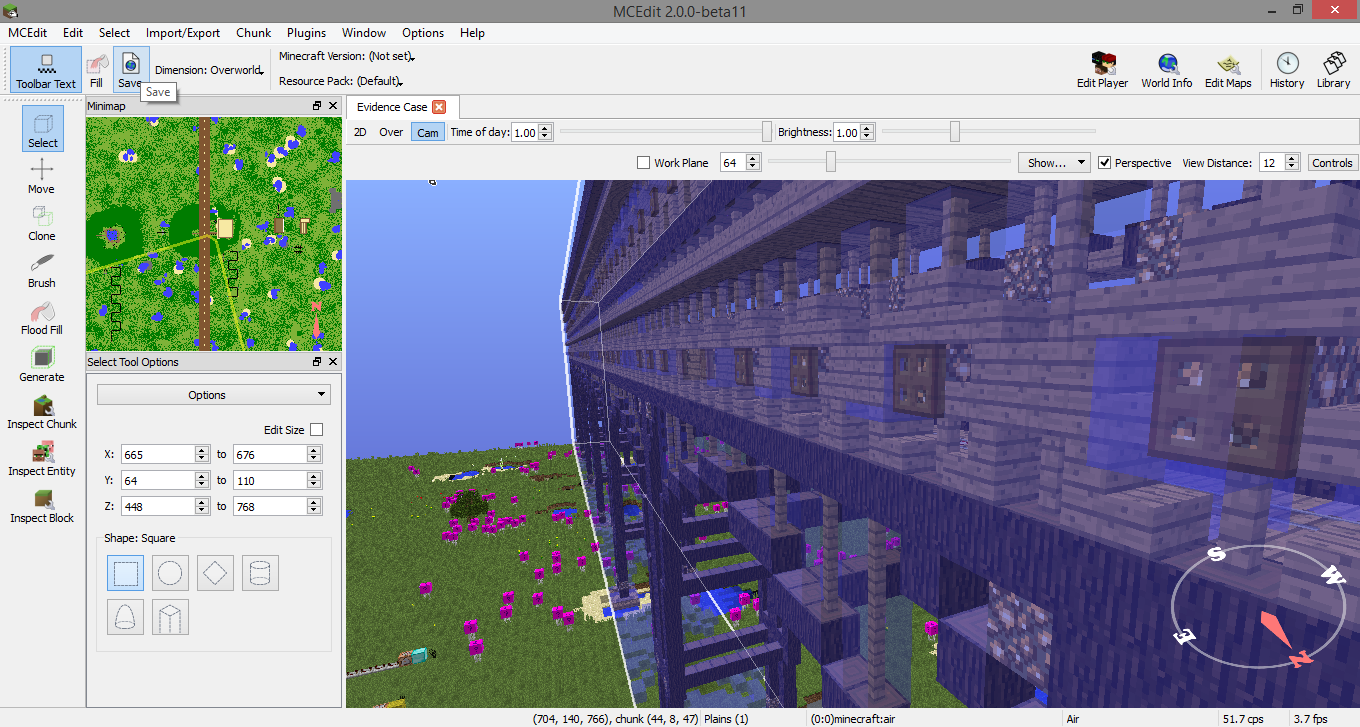Open the Show... dropdown
Image resolution: width=1360 pixels, height=727 pixels.
1054,163
